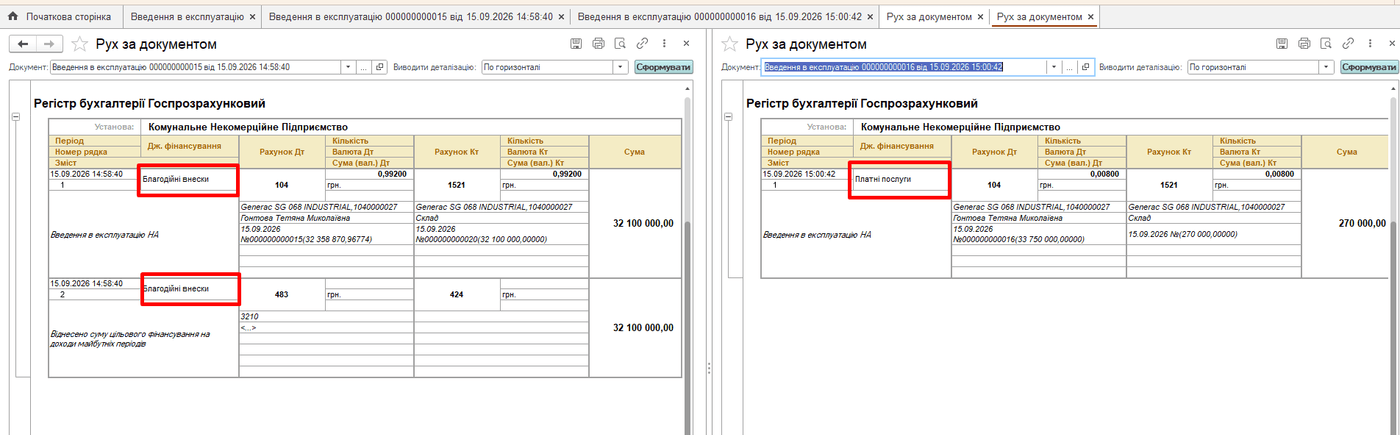Image resolution: width=1400 pixels, height=435 pixels.
Task: Select right period cell 15.09.2026 15:00:42
Action: 806,174
